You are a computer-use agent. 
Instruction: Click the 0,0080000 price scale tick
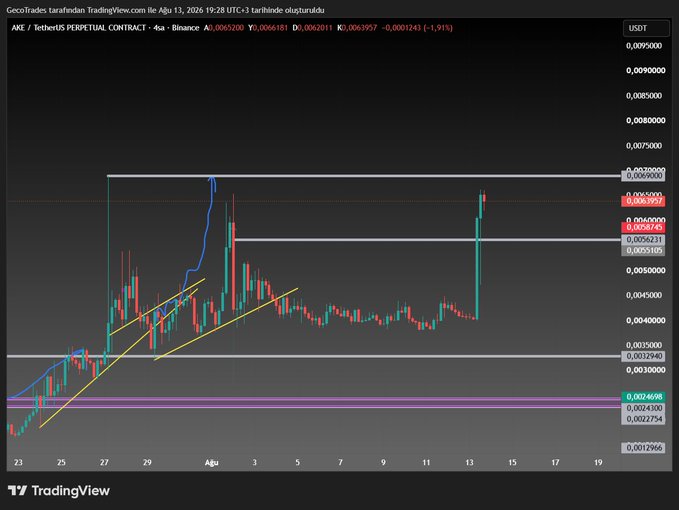point(645,120)
